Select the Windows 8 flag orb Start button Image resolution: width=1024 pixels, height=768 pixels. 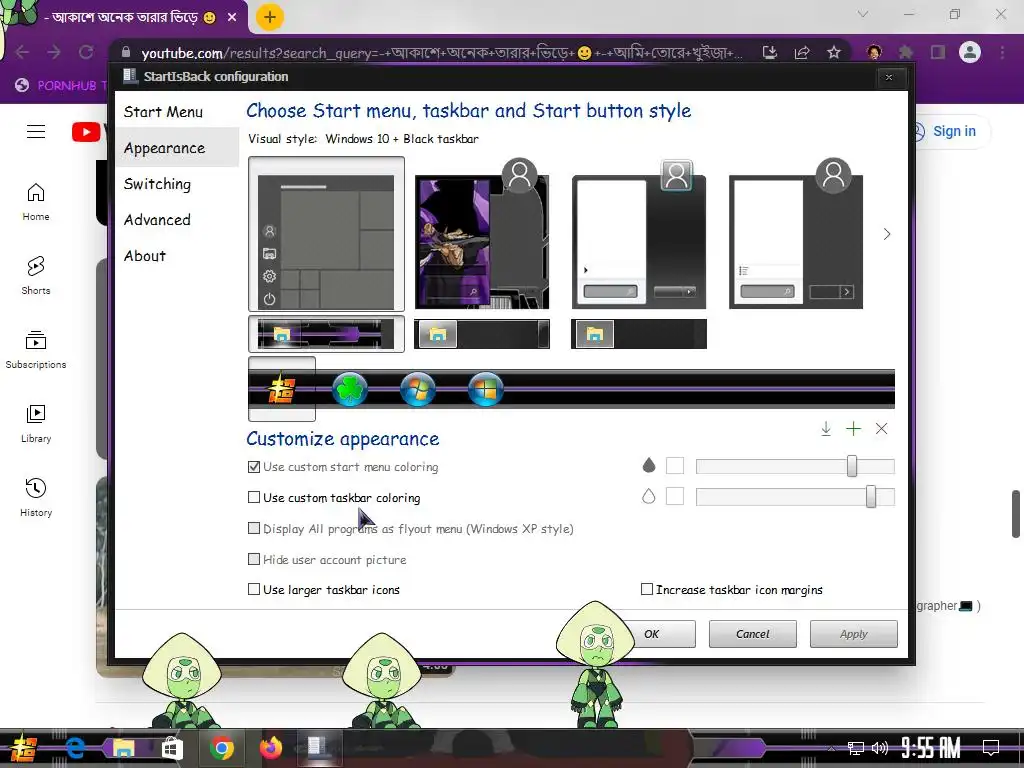point(486,390)
